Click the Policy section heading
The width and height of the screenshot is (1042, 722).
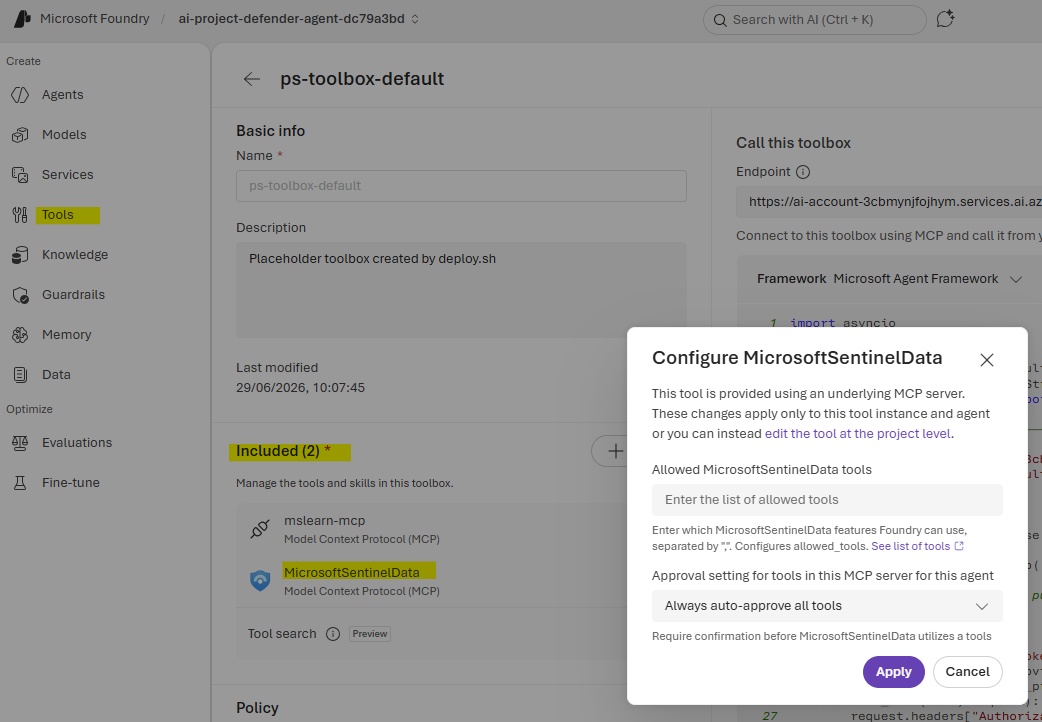257,707
